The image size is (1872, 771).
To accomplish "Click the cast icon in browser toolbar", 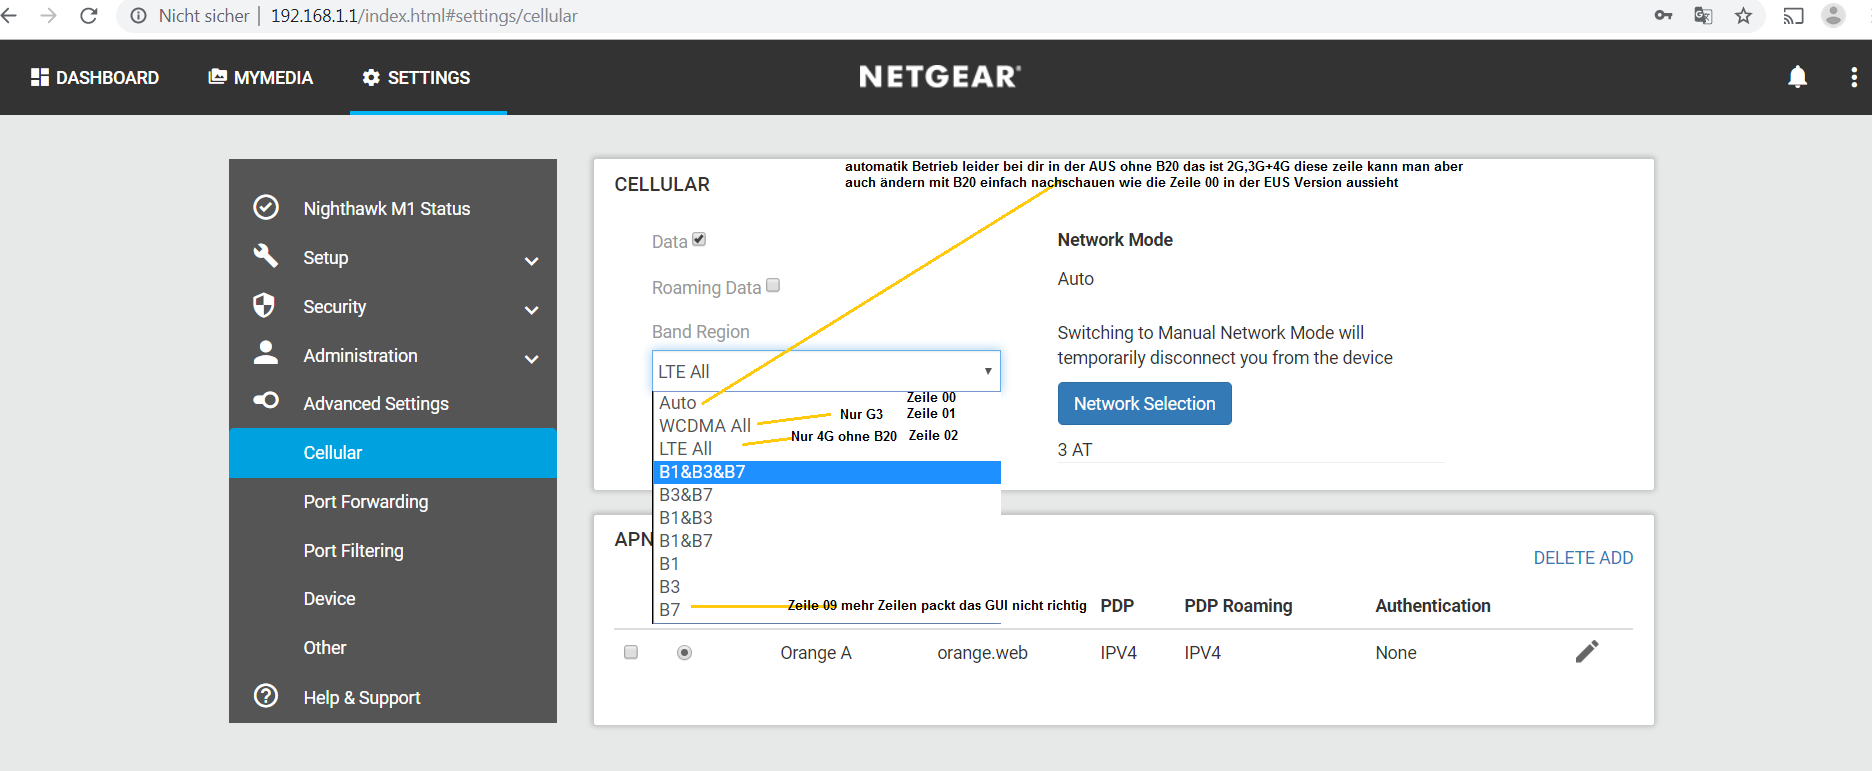I will [1793, 16].
